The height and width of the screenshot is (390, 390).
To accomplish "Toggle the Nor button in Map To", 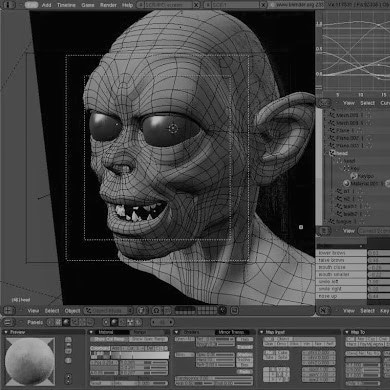I will coord(360,339).
